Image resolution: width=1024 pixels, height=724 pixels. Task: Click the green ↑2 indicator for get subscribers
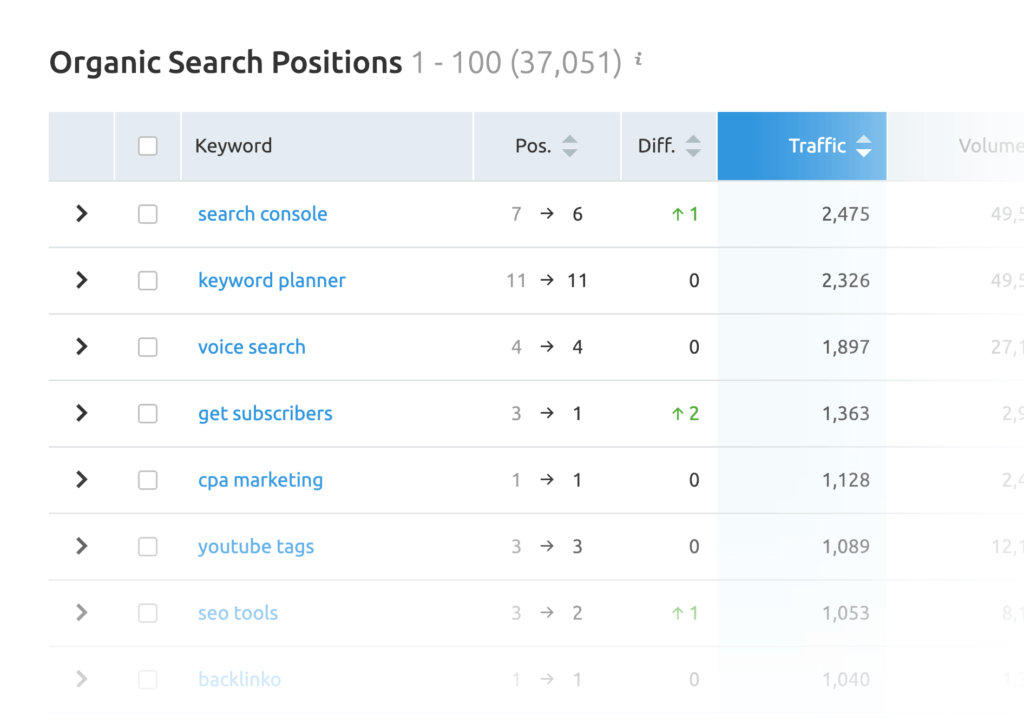tap(684, 413)
